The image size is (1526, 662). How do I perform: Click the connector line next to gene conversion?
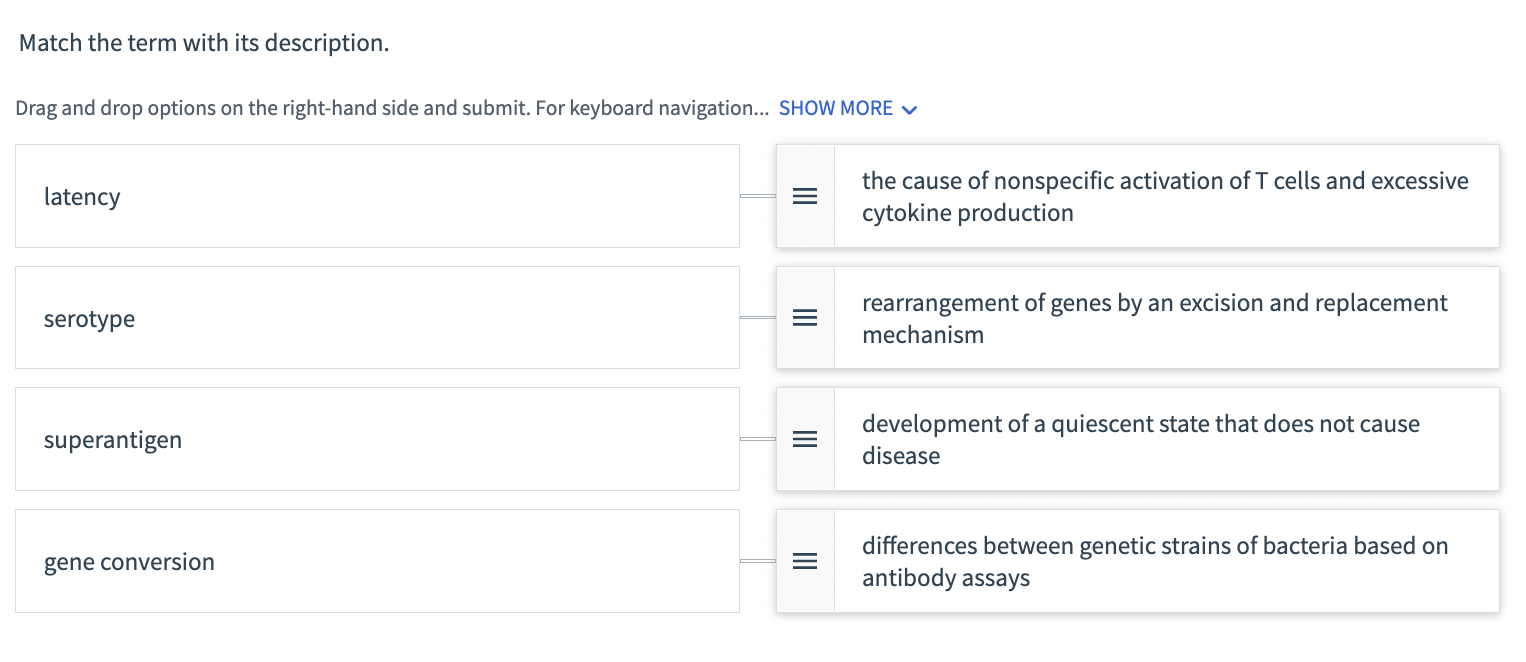tap(758, 561)
